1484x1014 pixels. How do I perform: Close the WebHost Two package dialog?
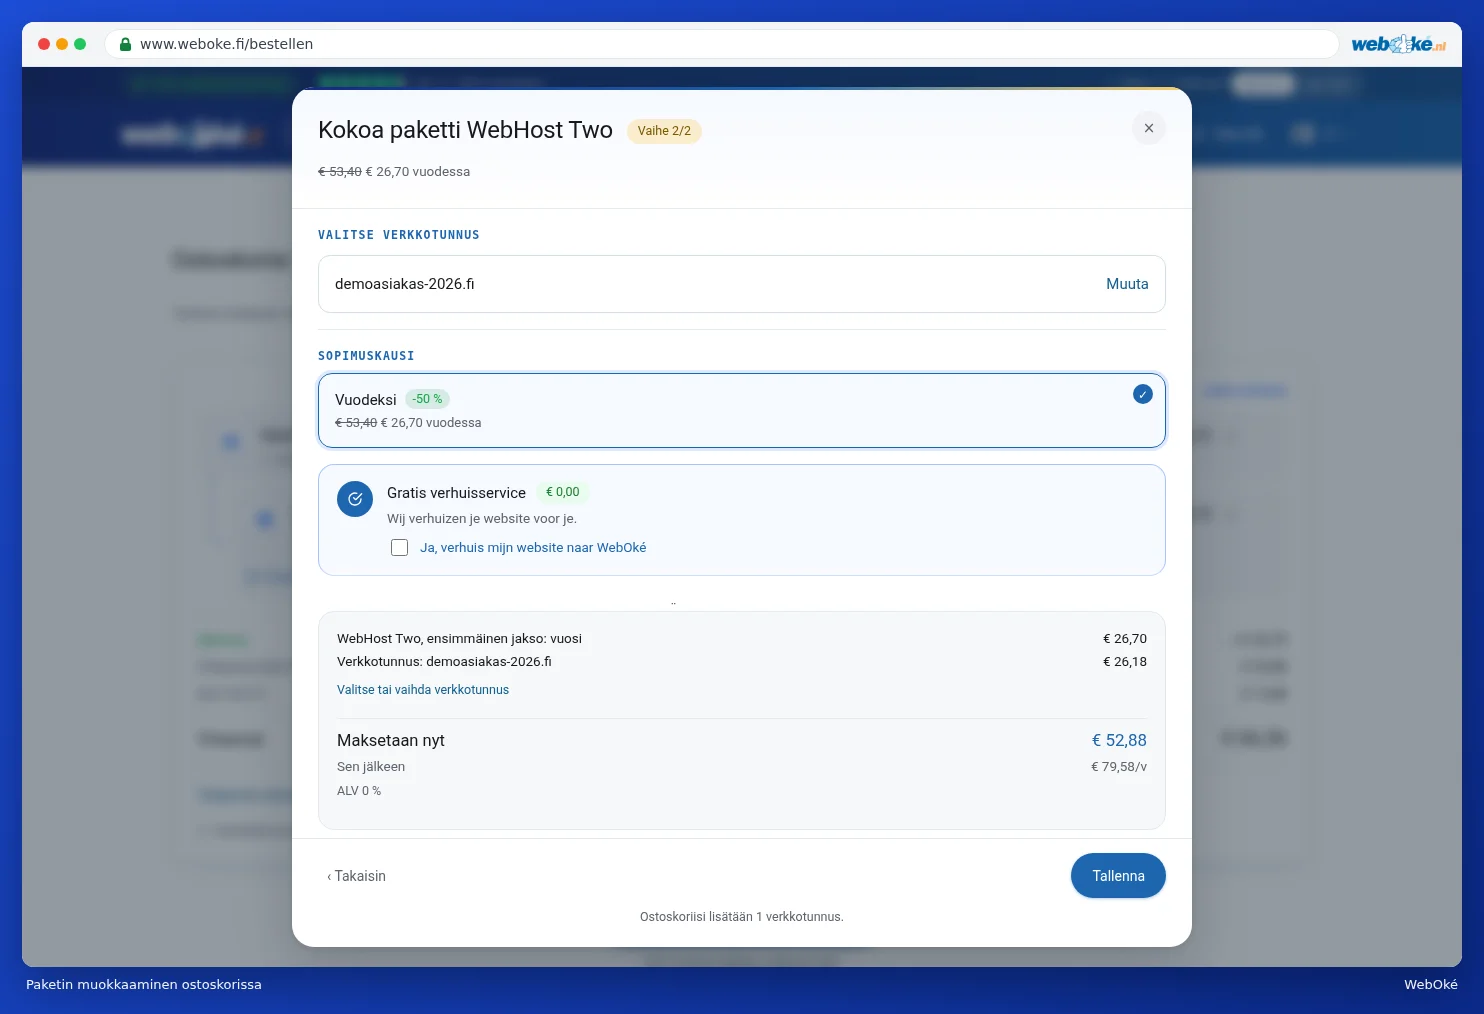1148,128
